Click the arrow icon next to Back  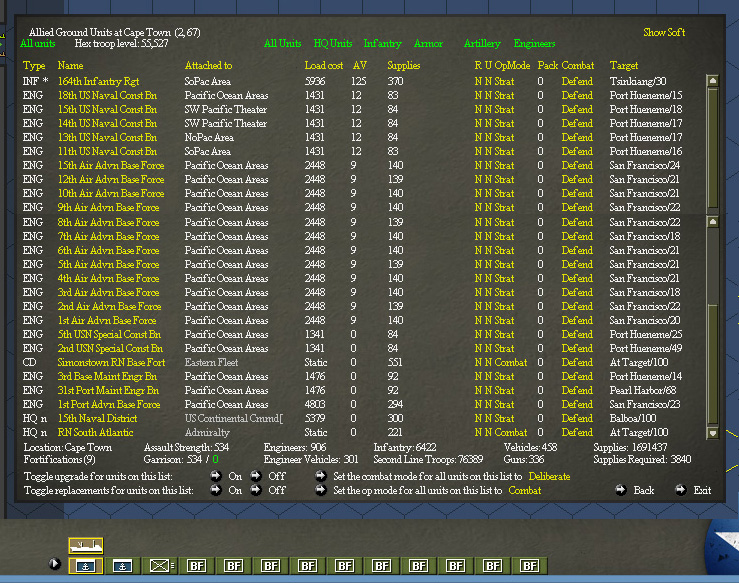[x=621, y=490]
